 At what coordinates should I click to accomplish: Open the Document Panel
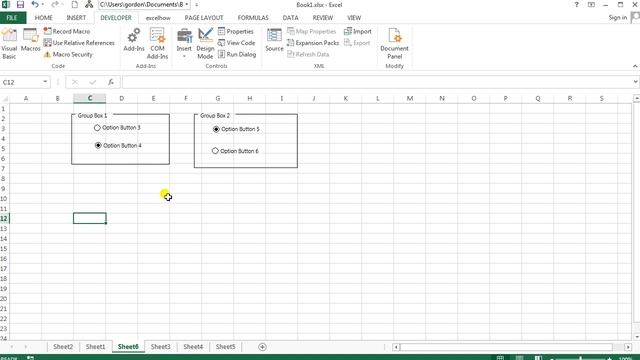pos(394,44)
